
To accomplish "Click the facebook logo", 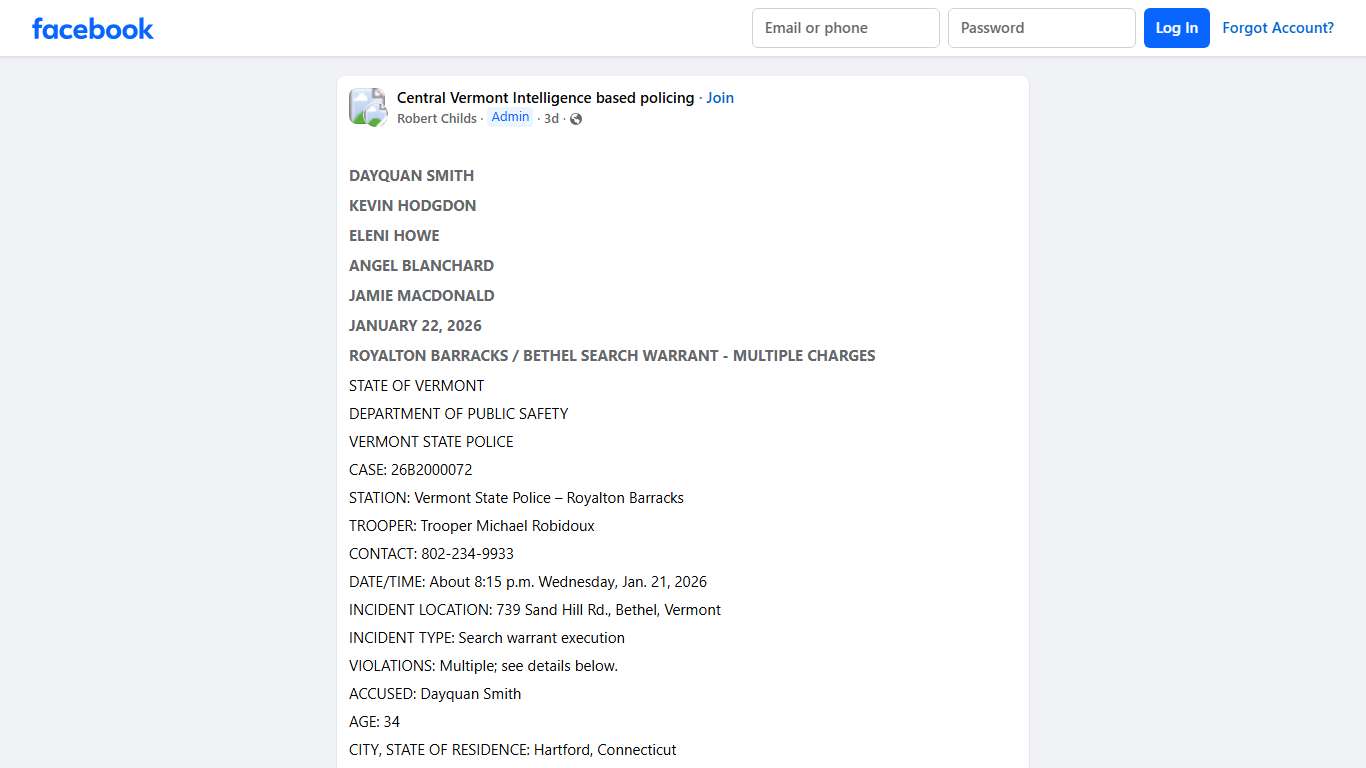I will coord(92,28).
